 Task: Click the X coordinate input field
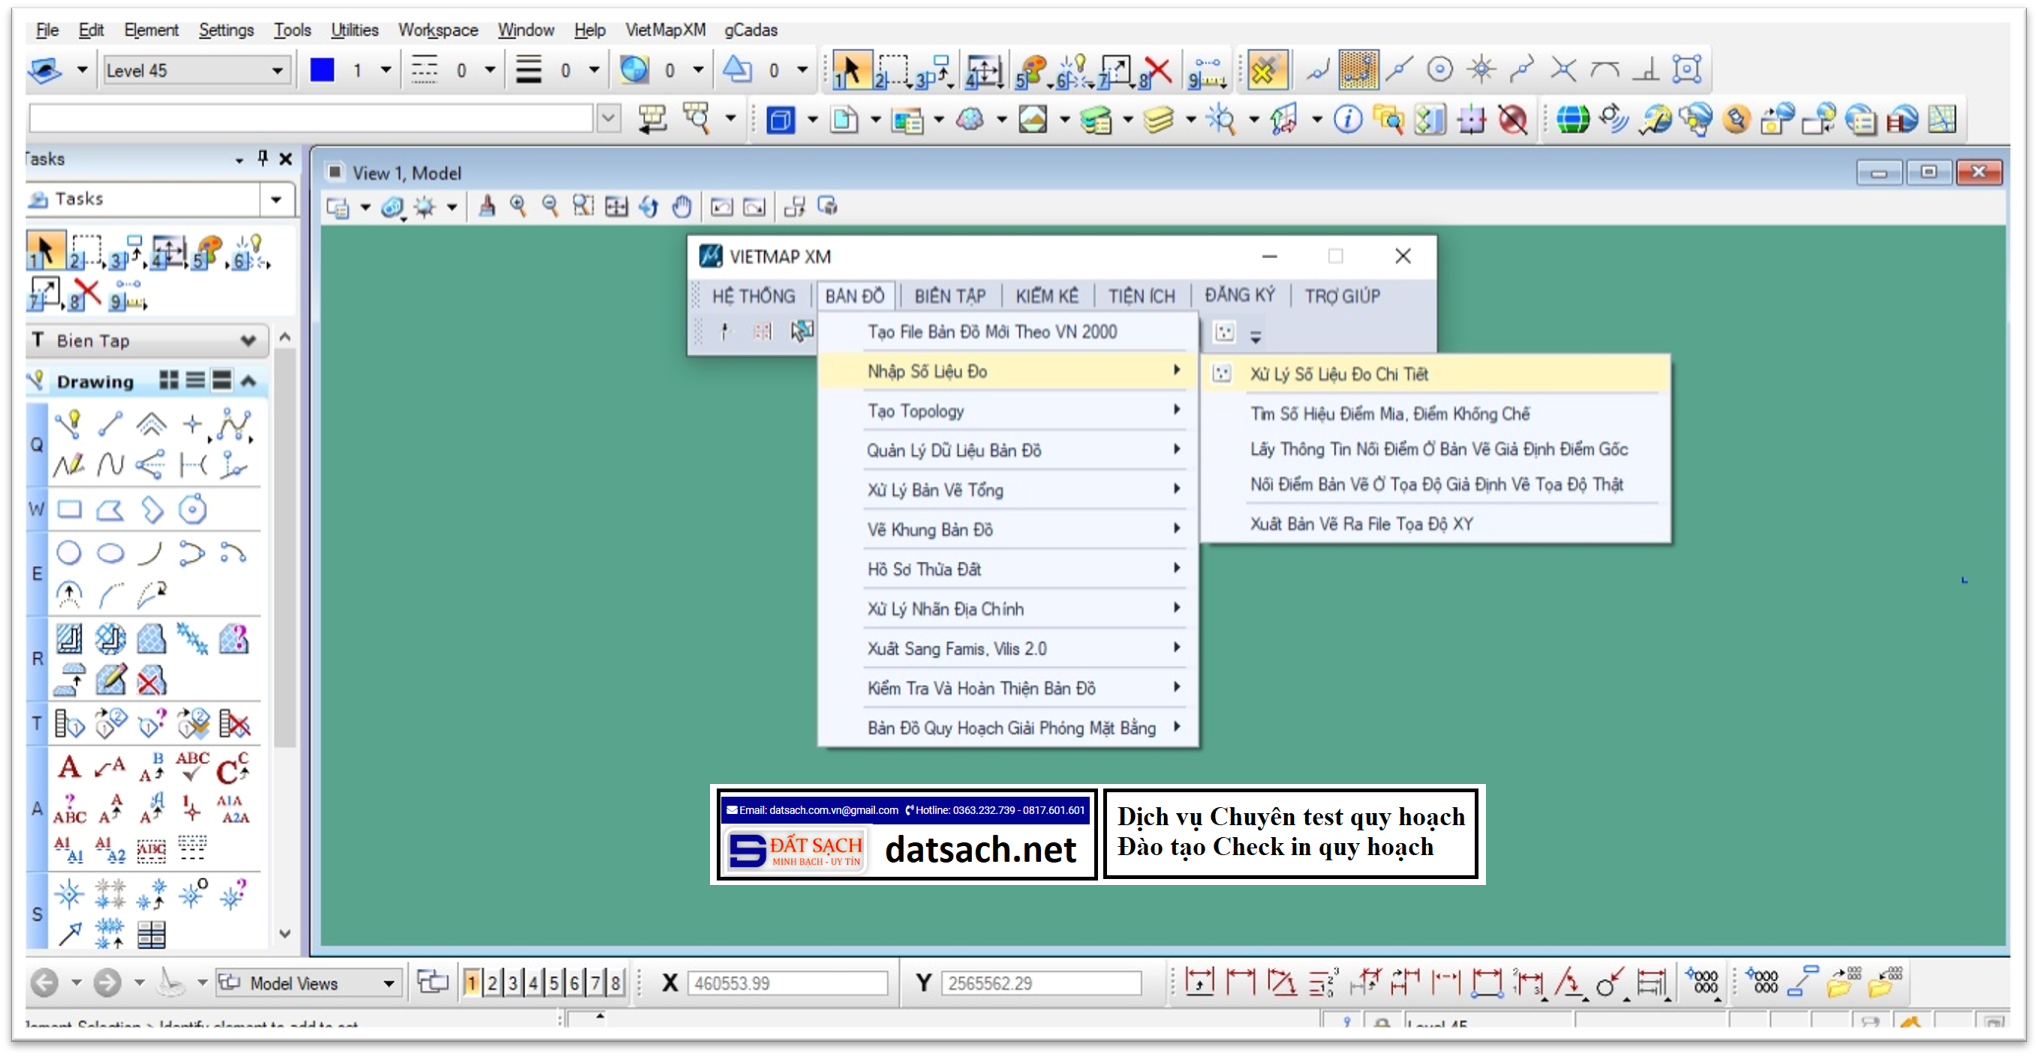pyautogui.click(x=787, y=983)
